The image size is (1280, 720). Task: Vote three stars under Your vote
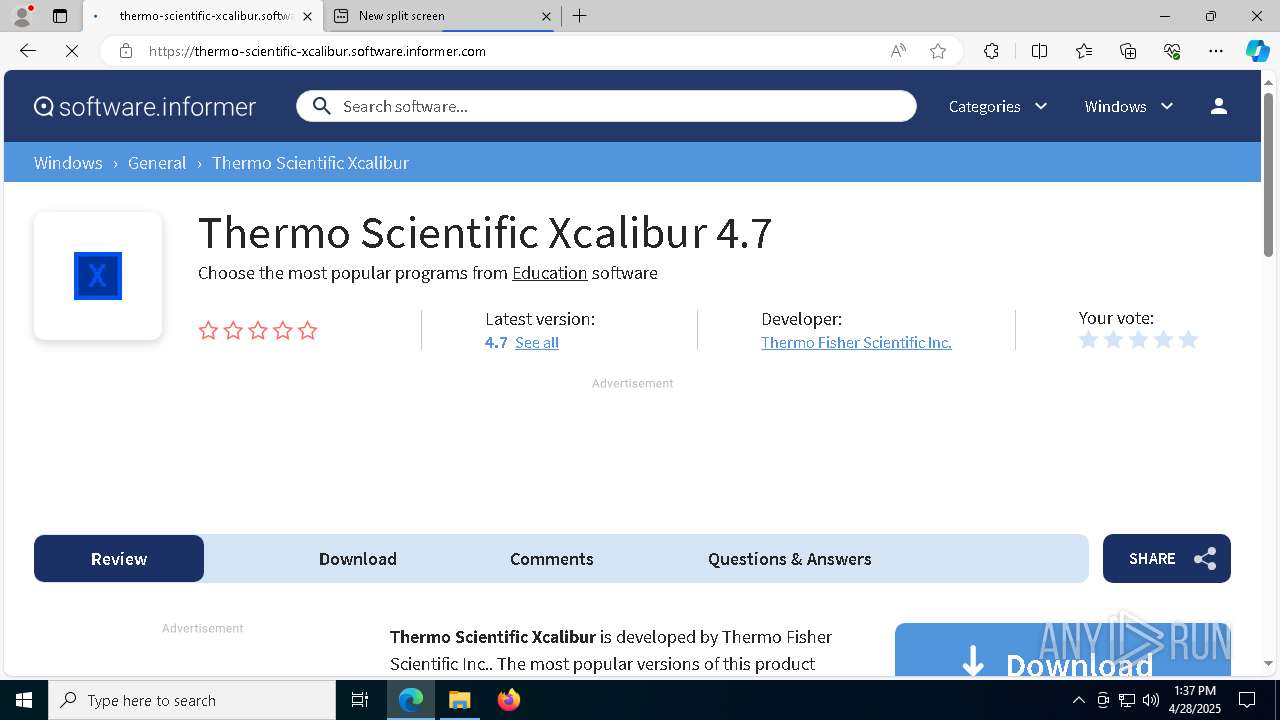pyautogui.click(x=1138, y=340)
